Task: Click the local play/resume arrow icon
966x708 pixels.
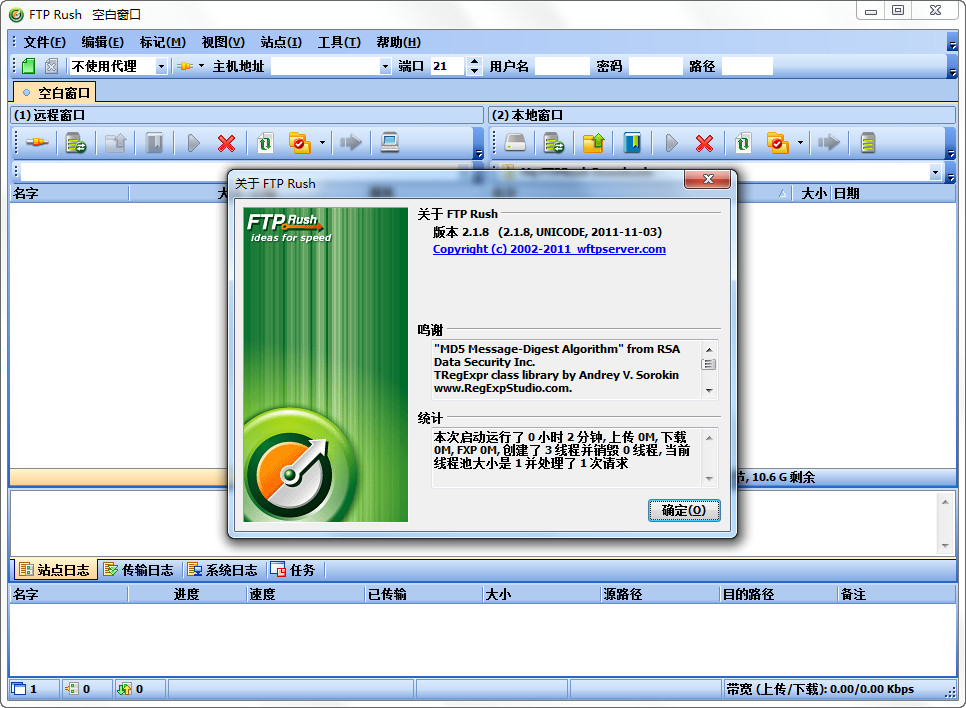Action: point(672,143)
